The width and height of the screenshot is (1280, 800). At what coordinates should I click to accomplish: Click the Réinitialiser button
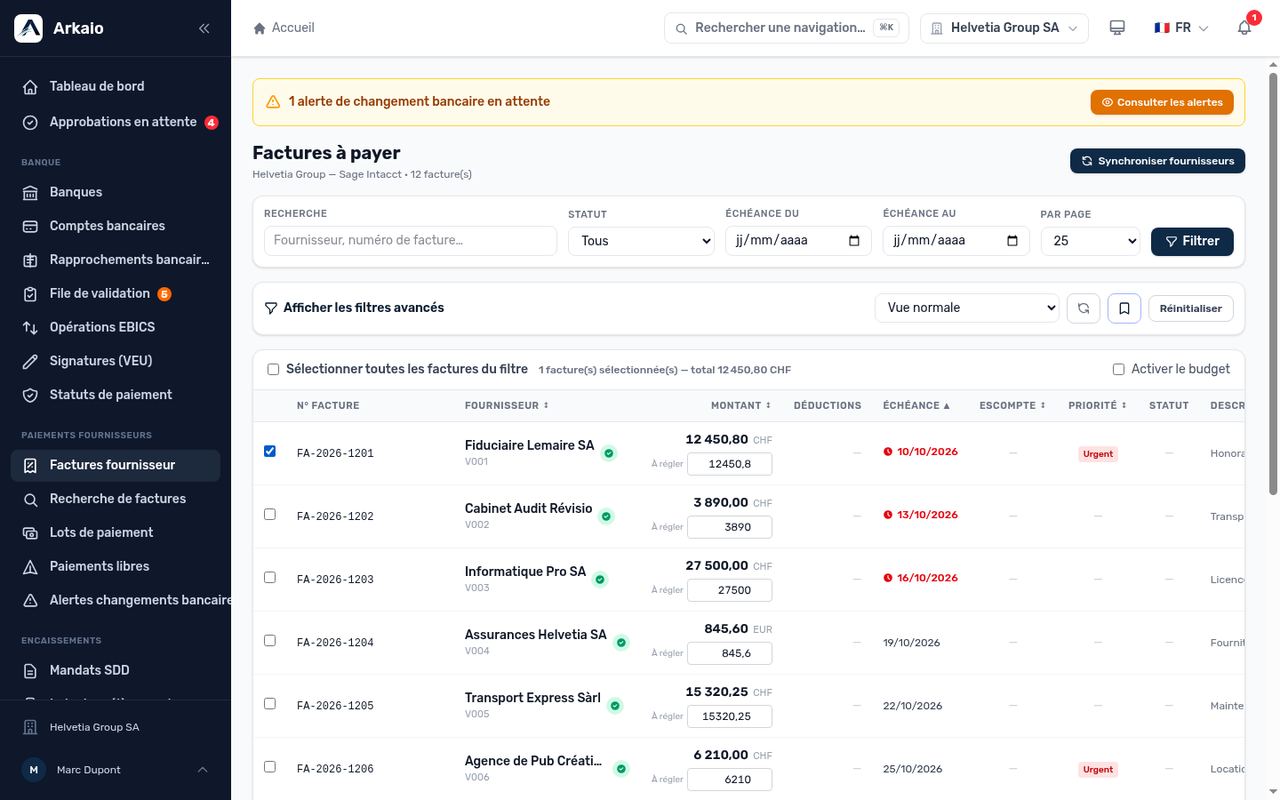tap(1191, 308)
